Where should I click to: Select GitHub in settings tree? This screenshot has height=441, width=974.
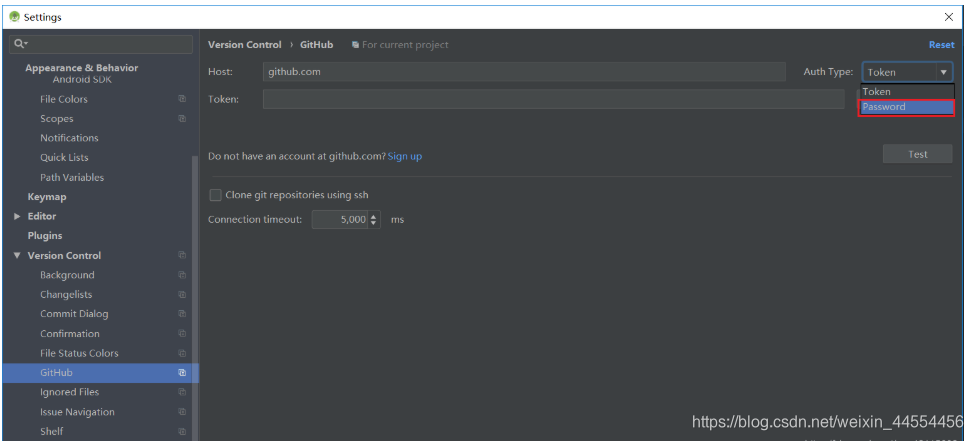pyautogui.click(x=101, y=373)
